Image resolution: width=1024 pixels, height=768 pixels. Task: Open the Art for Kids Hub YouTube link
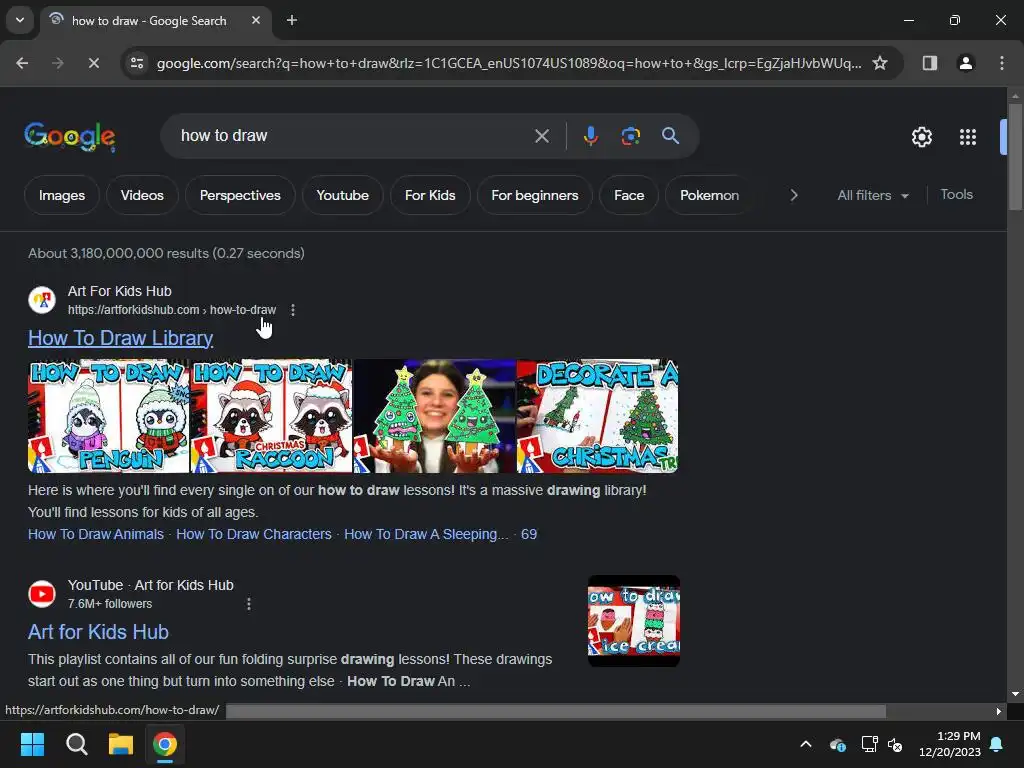click(99, 632)
